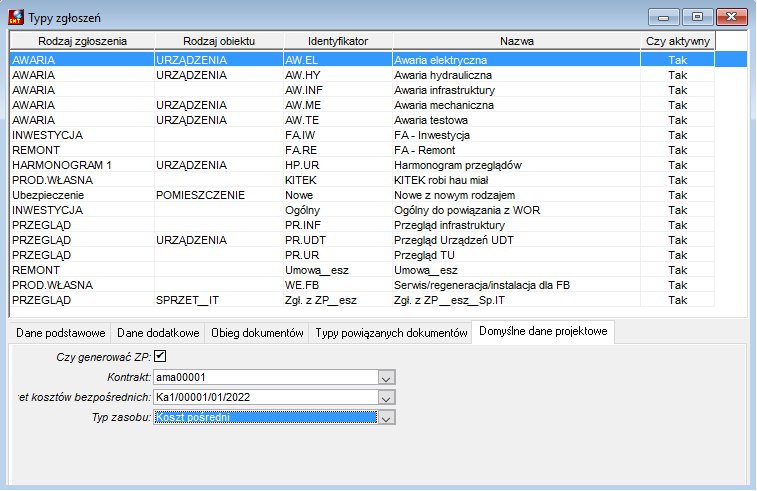Viewport: 757px width, 491px height.
Task: Open the Kontrakt dropdown arrow
Action: coord(386,378)
